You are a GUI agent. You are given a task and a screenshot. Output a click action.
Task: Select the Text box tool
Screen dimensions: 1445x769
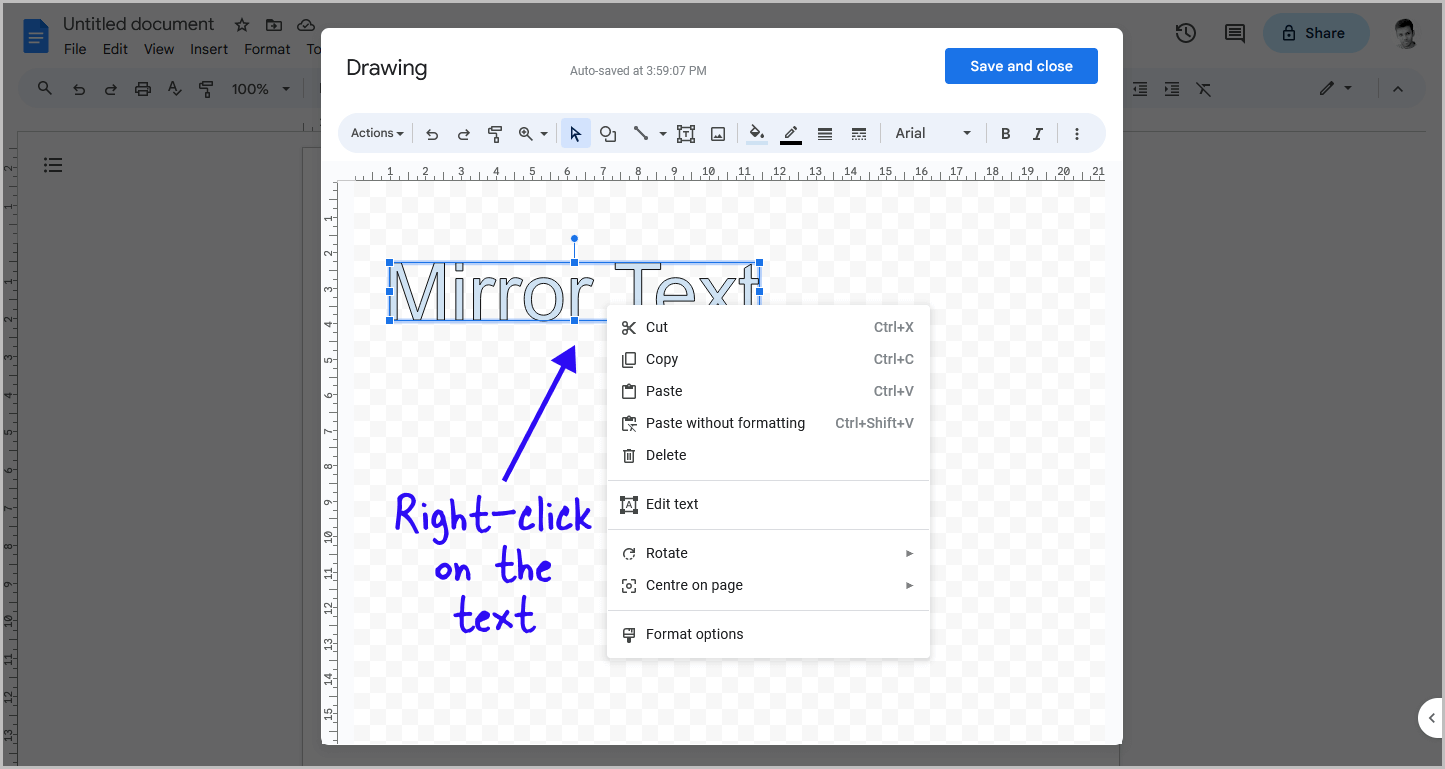[686, 133]
